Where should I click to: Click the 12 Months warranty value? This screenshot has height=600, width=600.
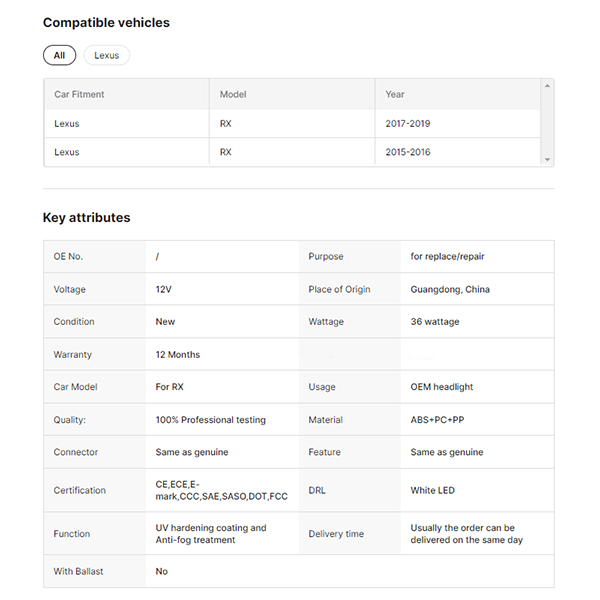point(178,354)
